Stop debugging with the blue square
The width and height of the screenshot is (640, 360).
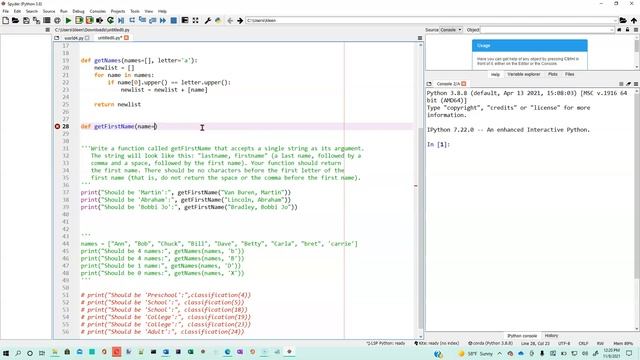pyautogui.click(x=173, y=20)
